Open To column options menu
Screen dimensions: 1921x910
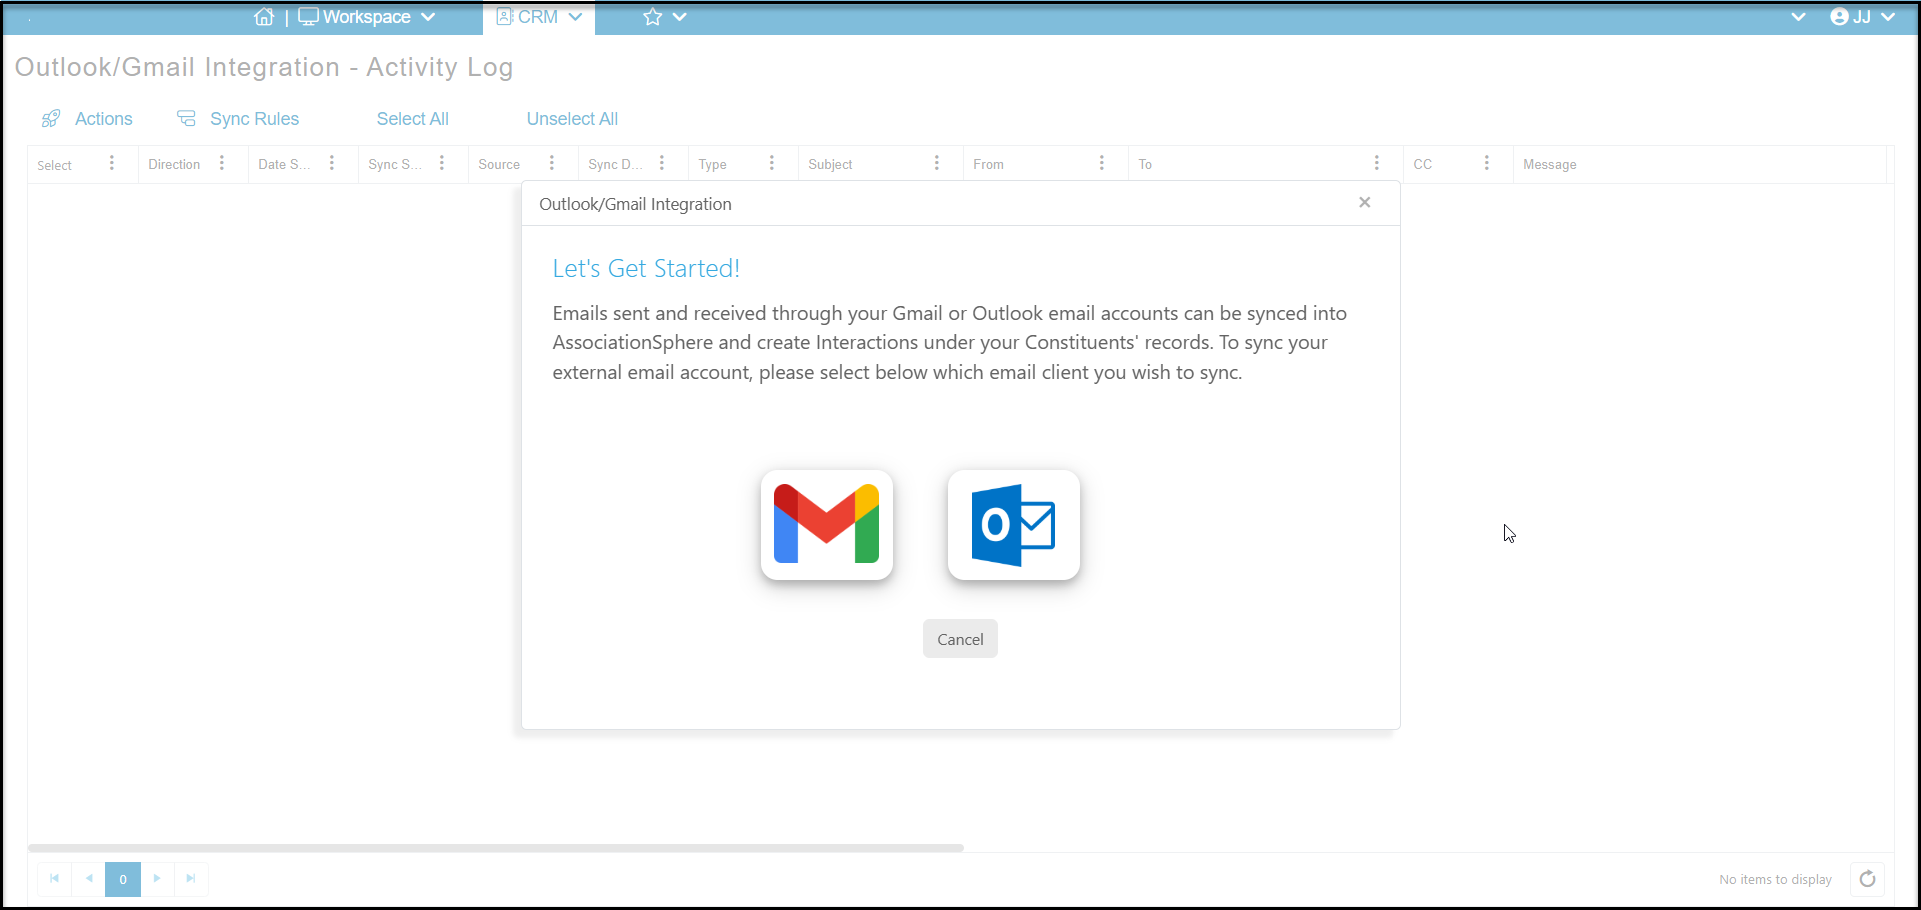[x=1377, y=164]
